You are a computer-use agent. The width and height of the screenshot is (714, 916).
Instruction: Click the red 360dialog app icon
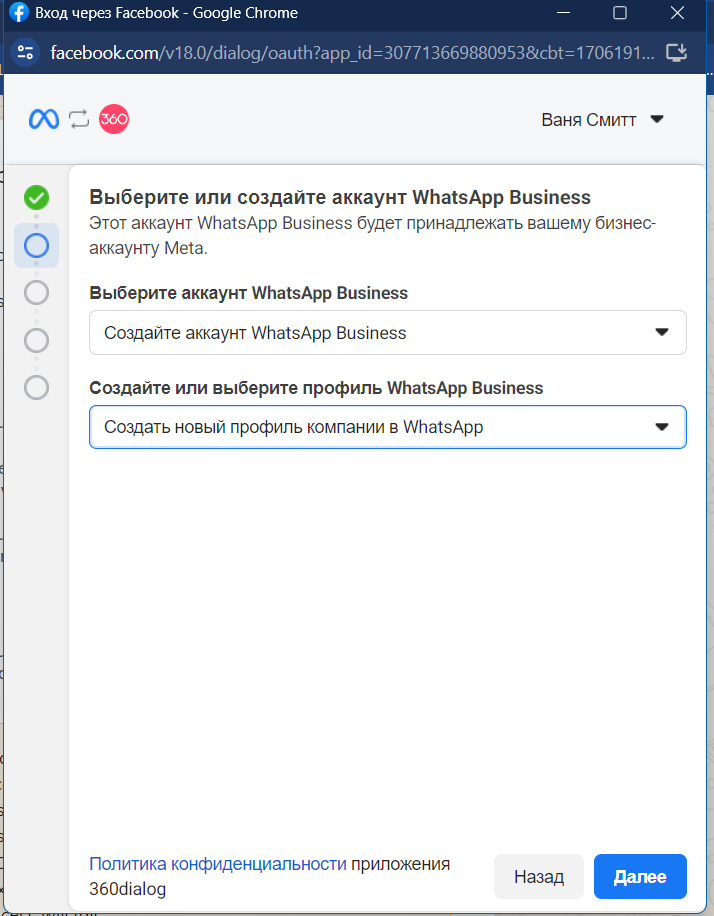(114, 119)
